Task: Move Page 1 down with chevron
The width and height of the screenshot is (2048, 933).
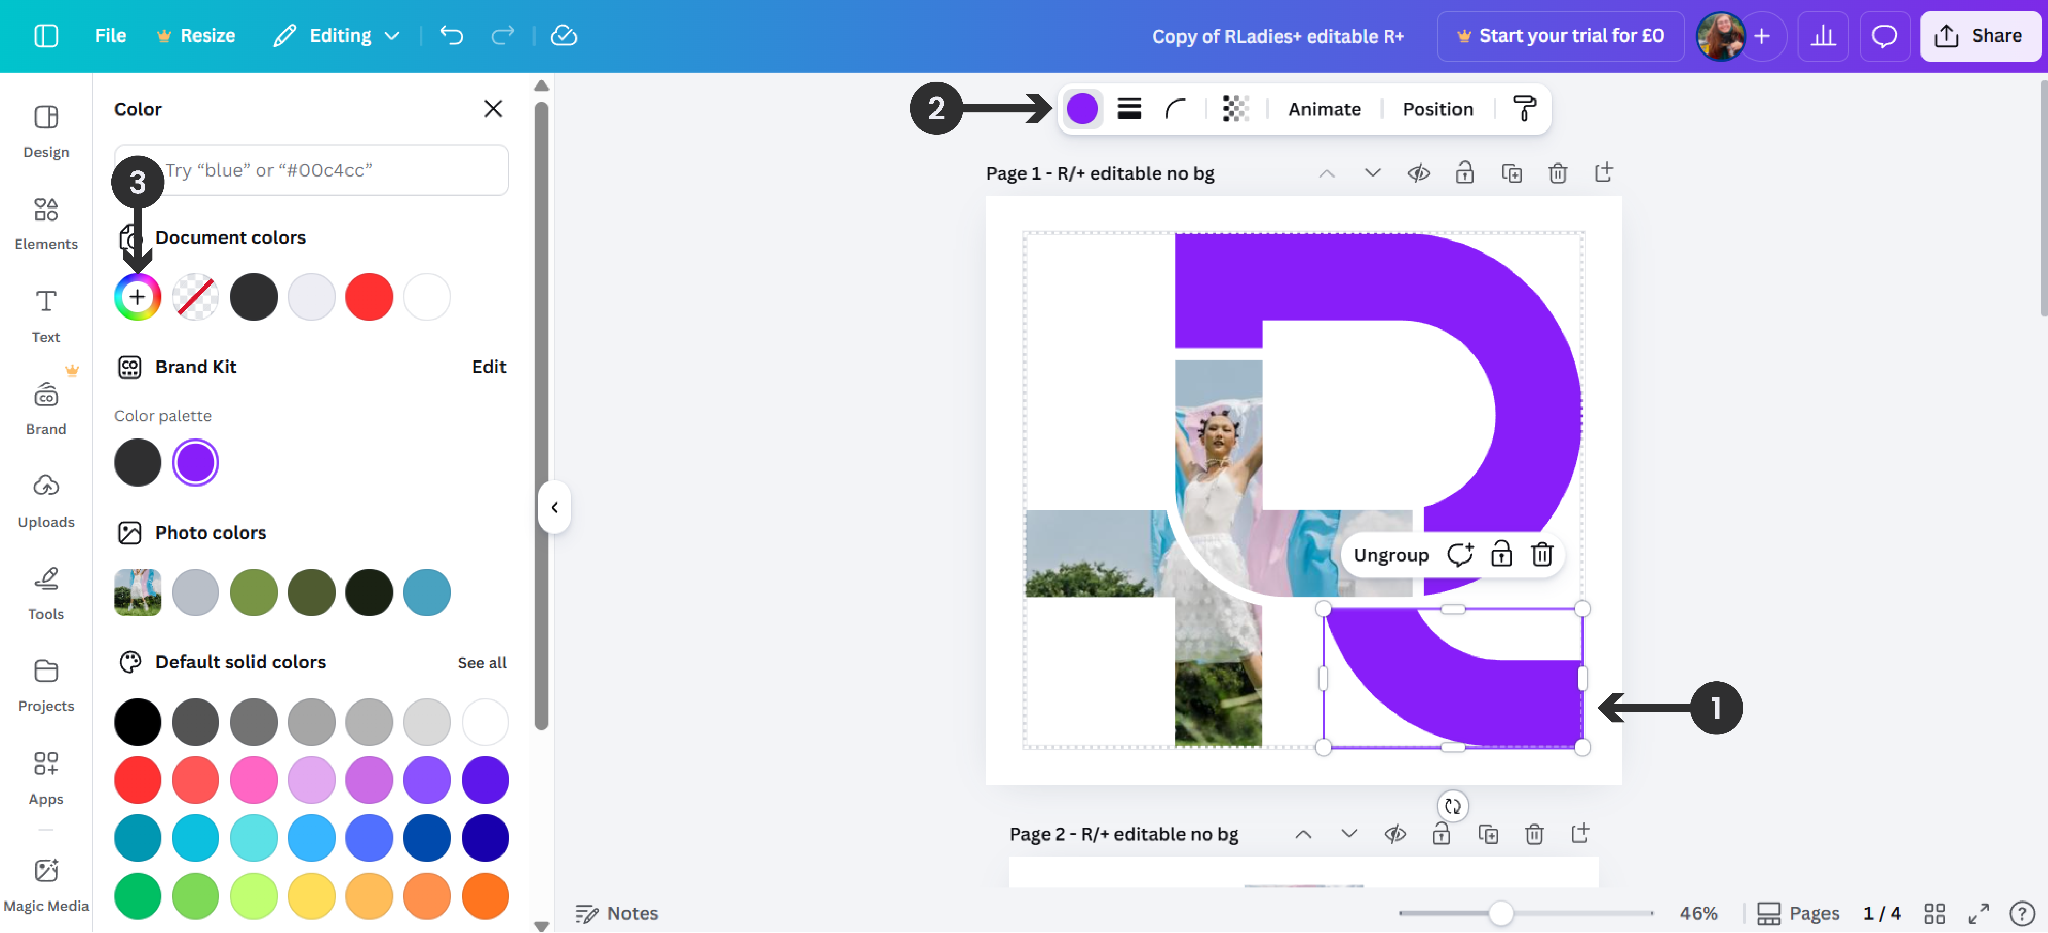Action: coord(1373,173)
